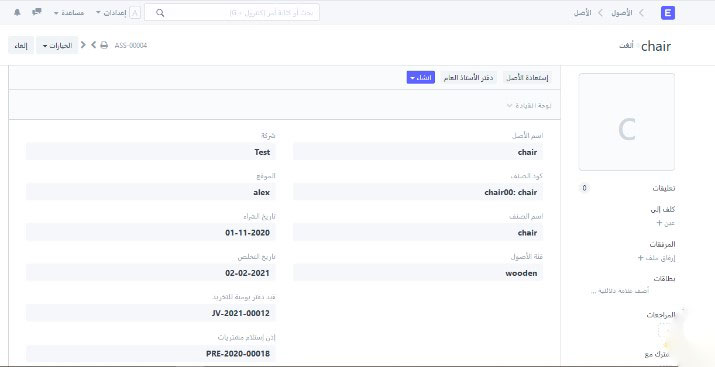Open the مساعدة help dropdown
Screen dimensions: 715x367
pyautogui.click(x=69, y=13)
